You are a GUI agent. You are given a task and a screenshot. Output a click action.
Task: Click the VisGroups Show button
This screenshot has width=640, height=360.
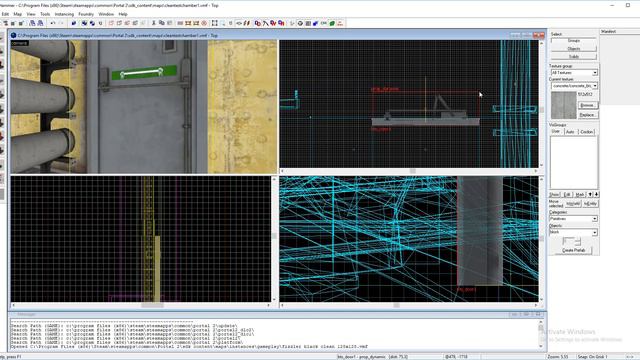tap(554, 195)
